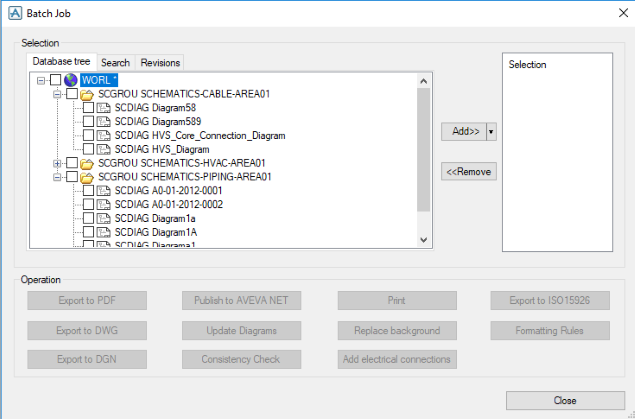This screenshot has height=419, width=635.
Task: Click the tree scrollbar down arrow
Action: click(423, 240)
